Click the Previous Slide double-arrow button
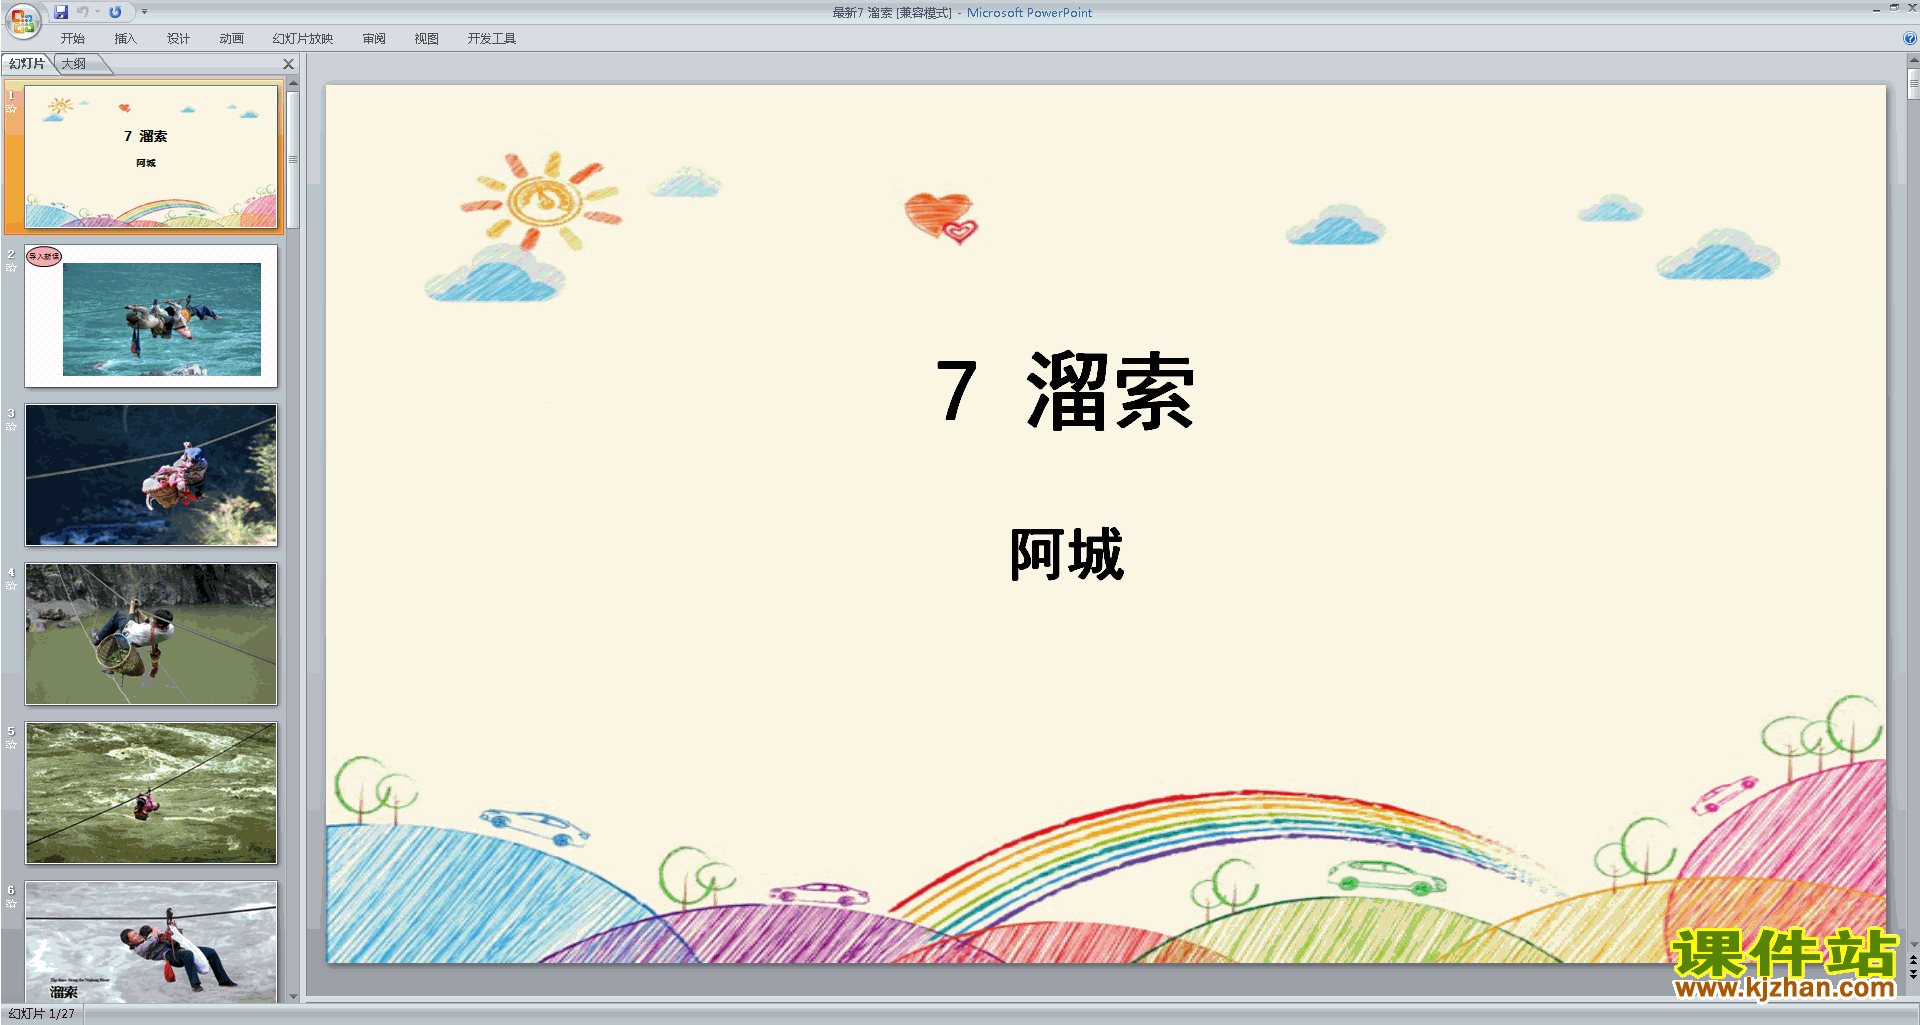The image size is (1920, 1025). point(1913,960)
